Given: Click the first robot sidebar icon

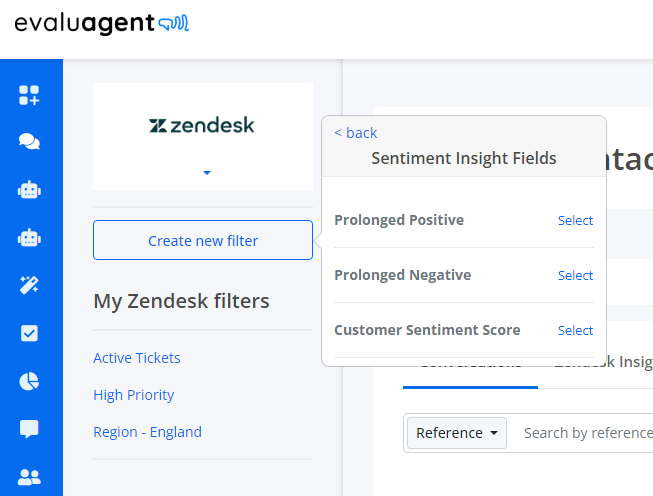Looking at the screenshot, I should 29,190.
